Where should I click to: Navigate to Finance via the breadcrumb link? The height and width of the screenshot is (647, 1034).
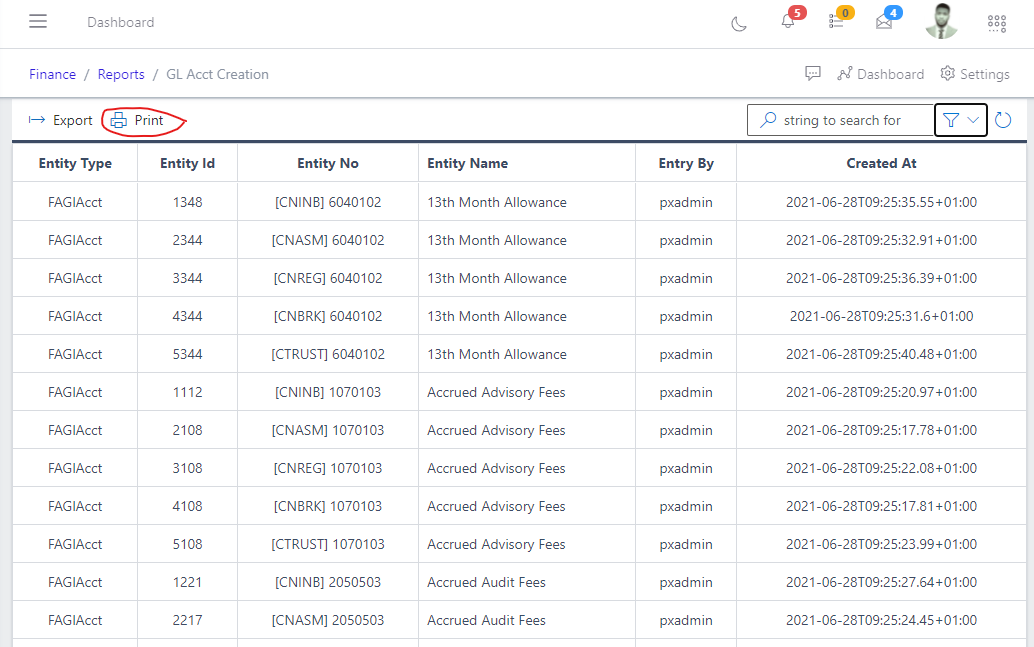pyautogui.click(x=52, y=73)
